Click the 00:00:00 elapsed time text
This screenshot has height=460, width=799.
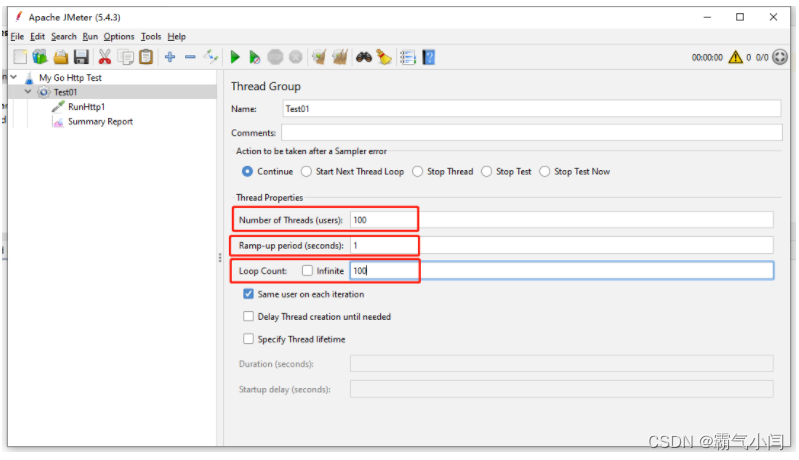(x=707, y=58)
